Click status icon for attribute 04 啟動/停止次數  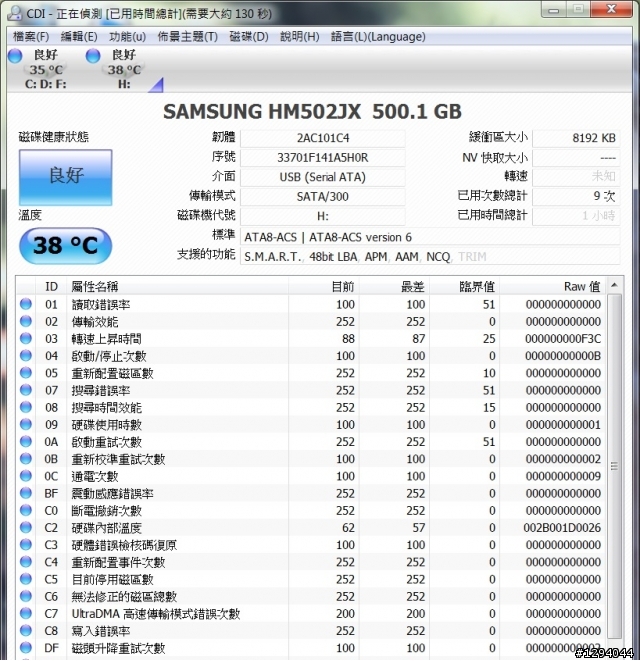[26, 356]
